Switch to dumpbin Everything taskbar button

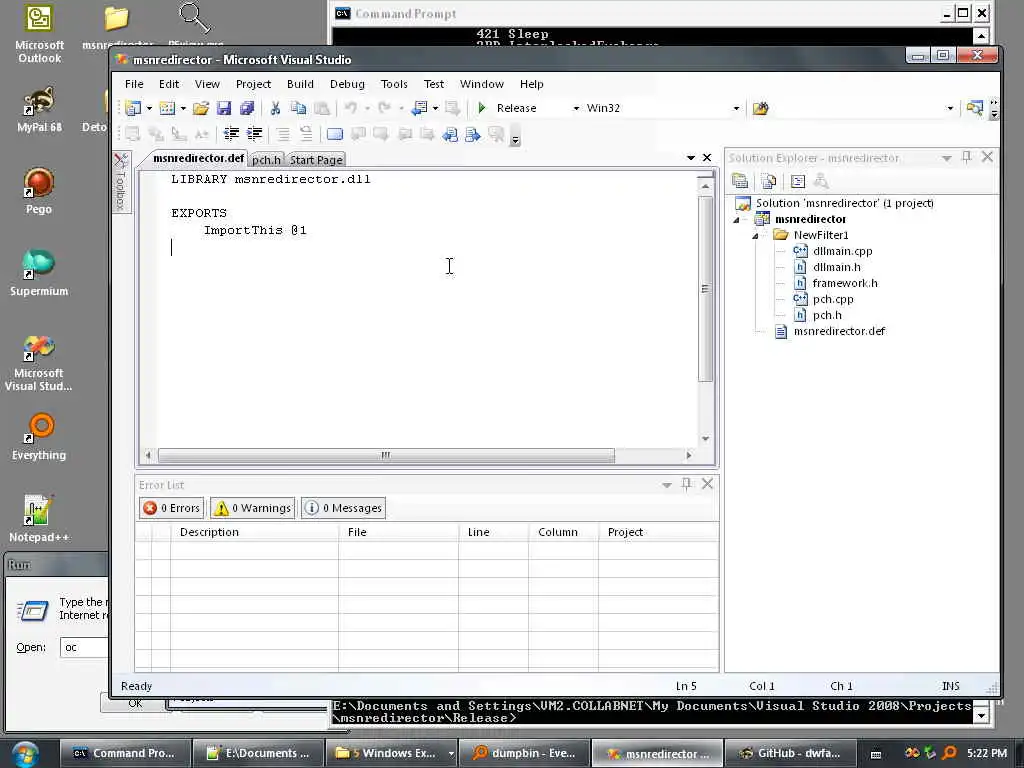click(x=524, y=753)
